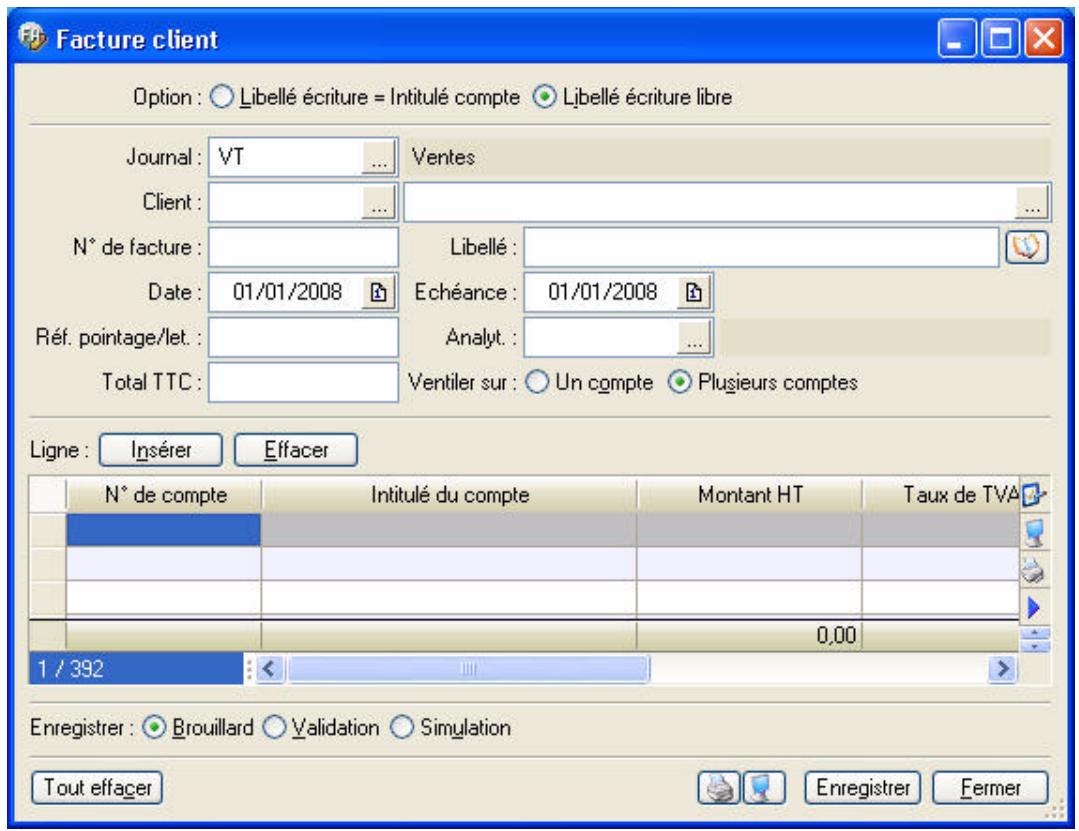This screenshot has height=831, width=1079.
Task: Open the Libellé book lookup icon
Action: (x=1026, y=248)
